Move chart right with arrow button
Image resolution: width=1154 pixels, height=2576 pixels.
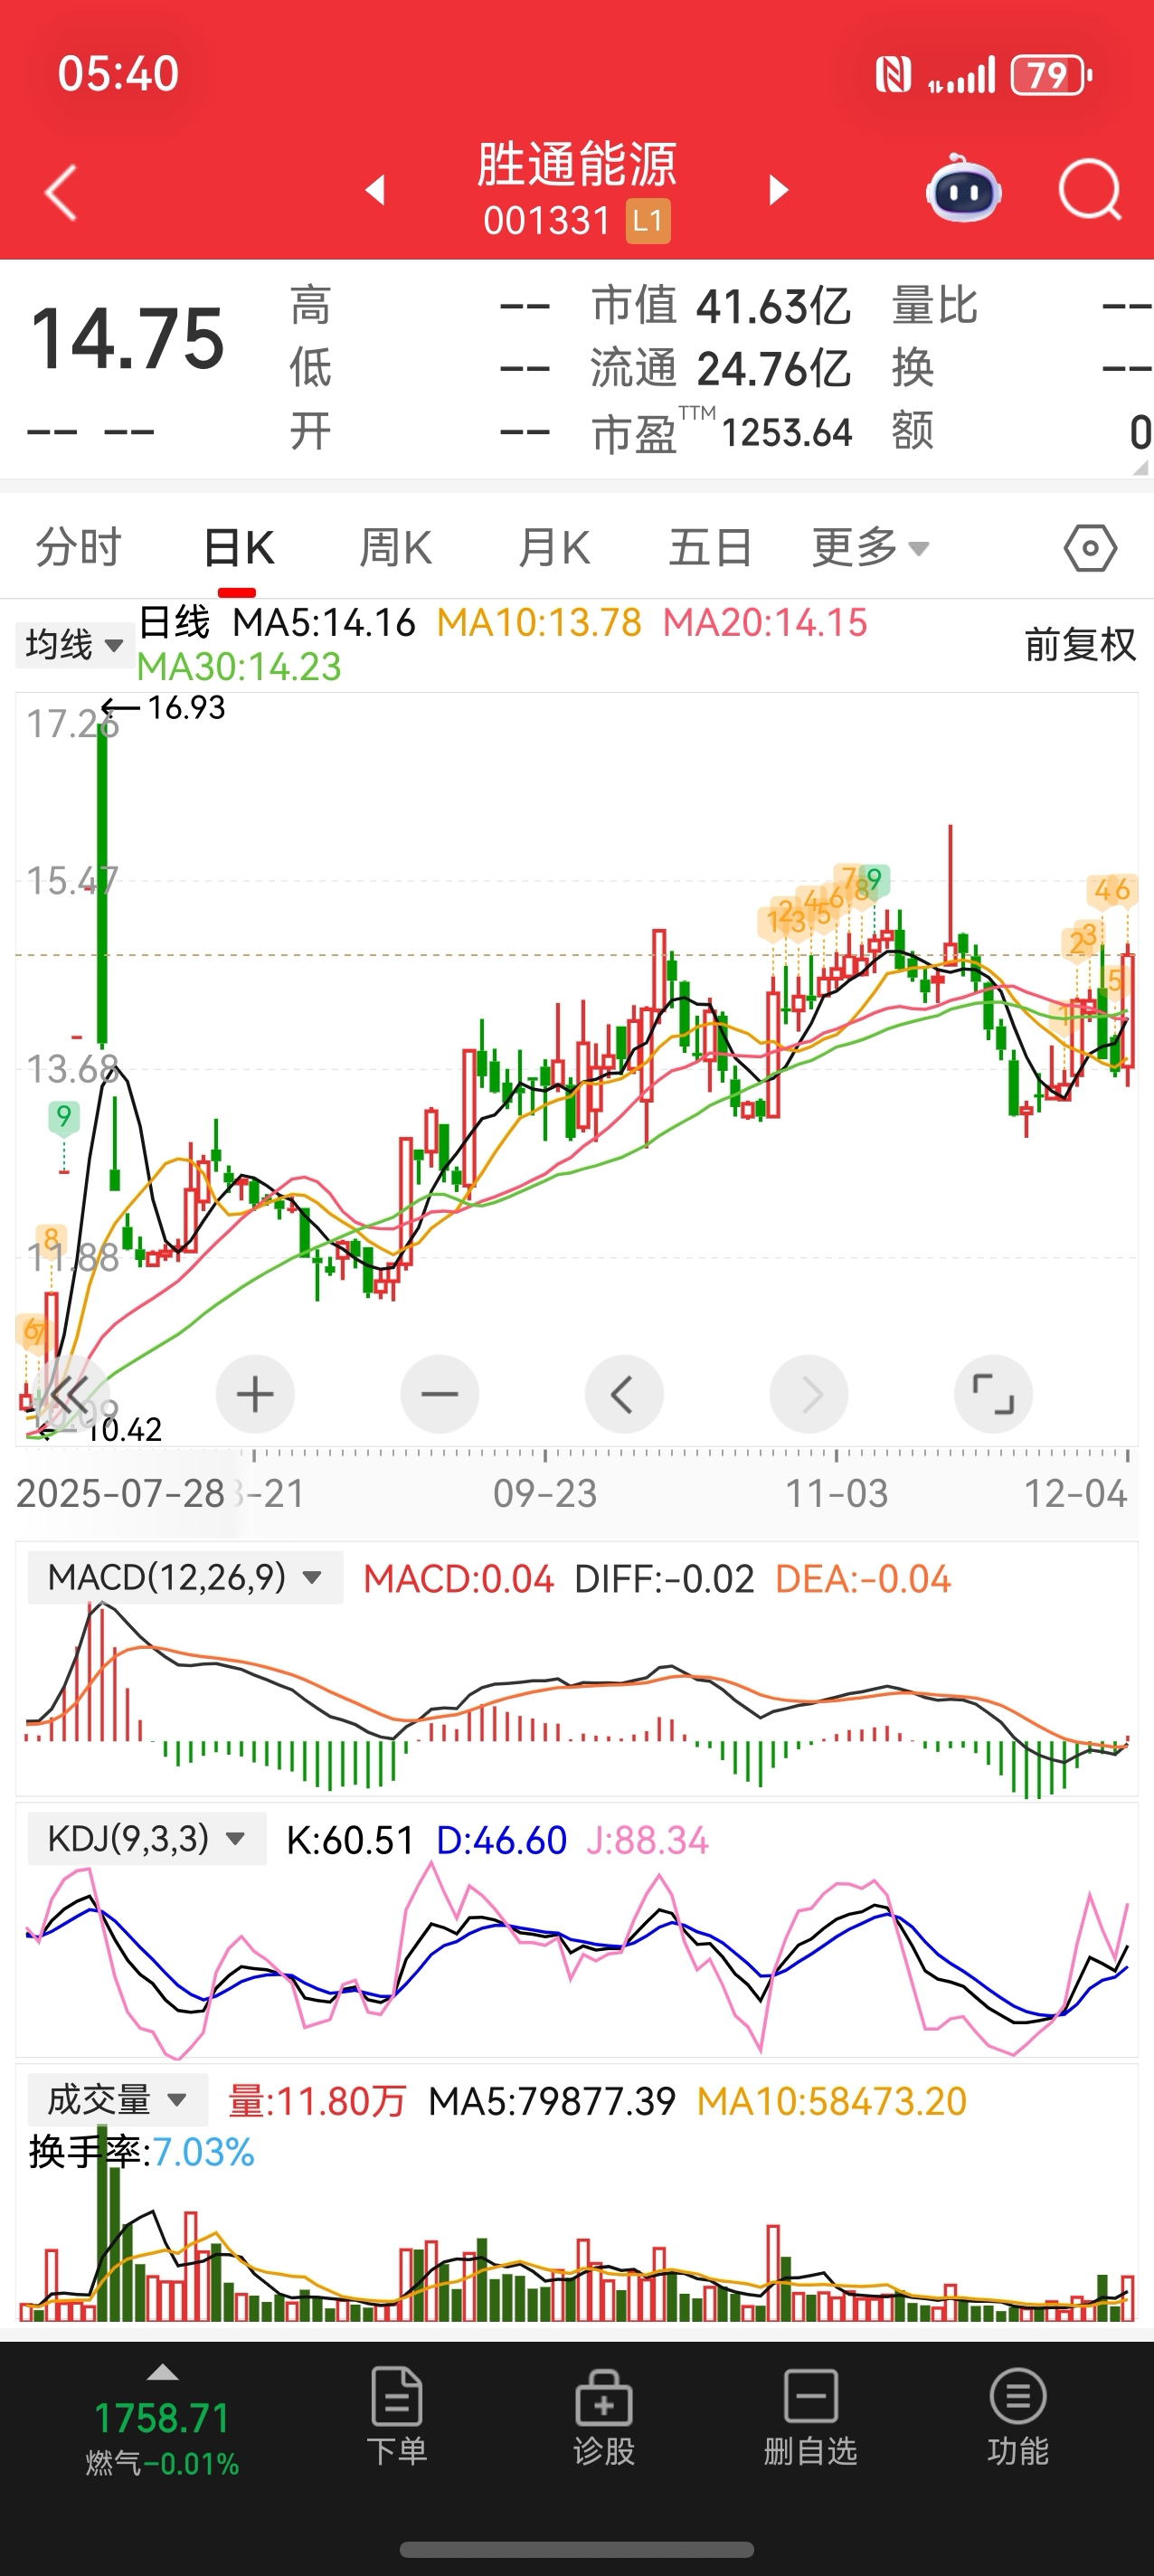[809, 1394]
